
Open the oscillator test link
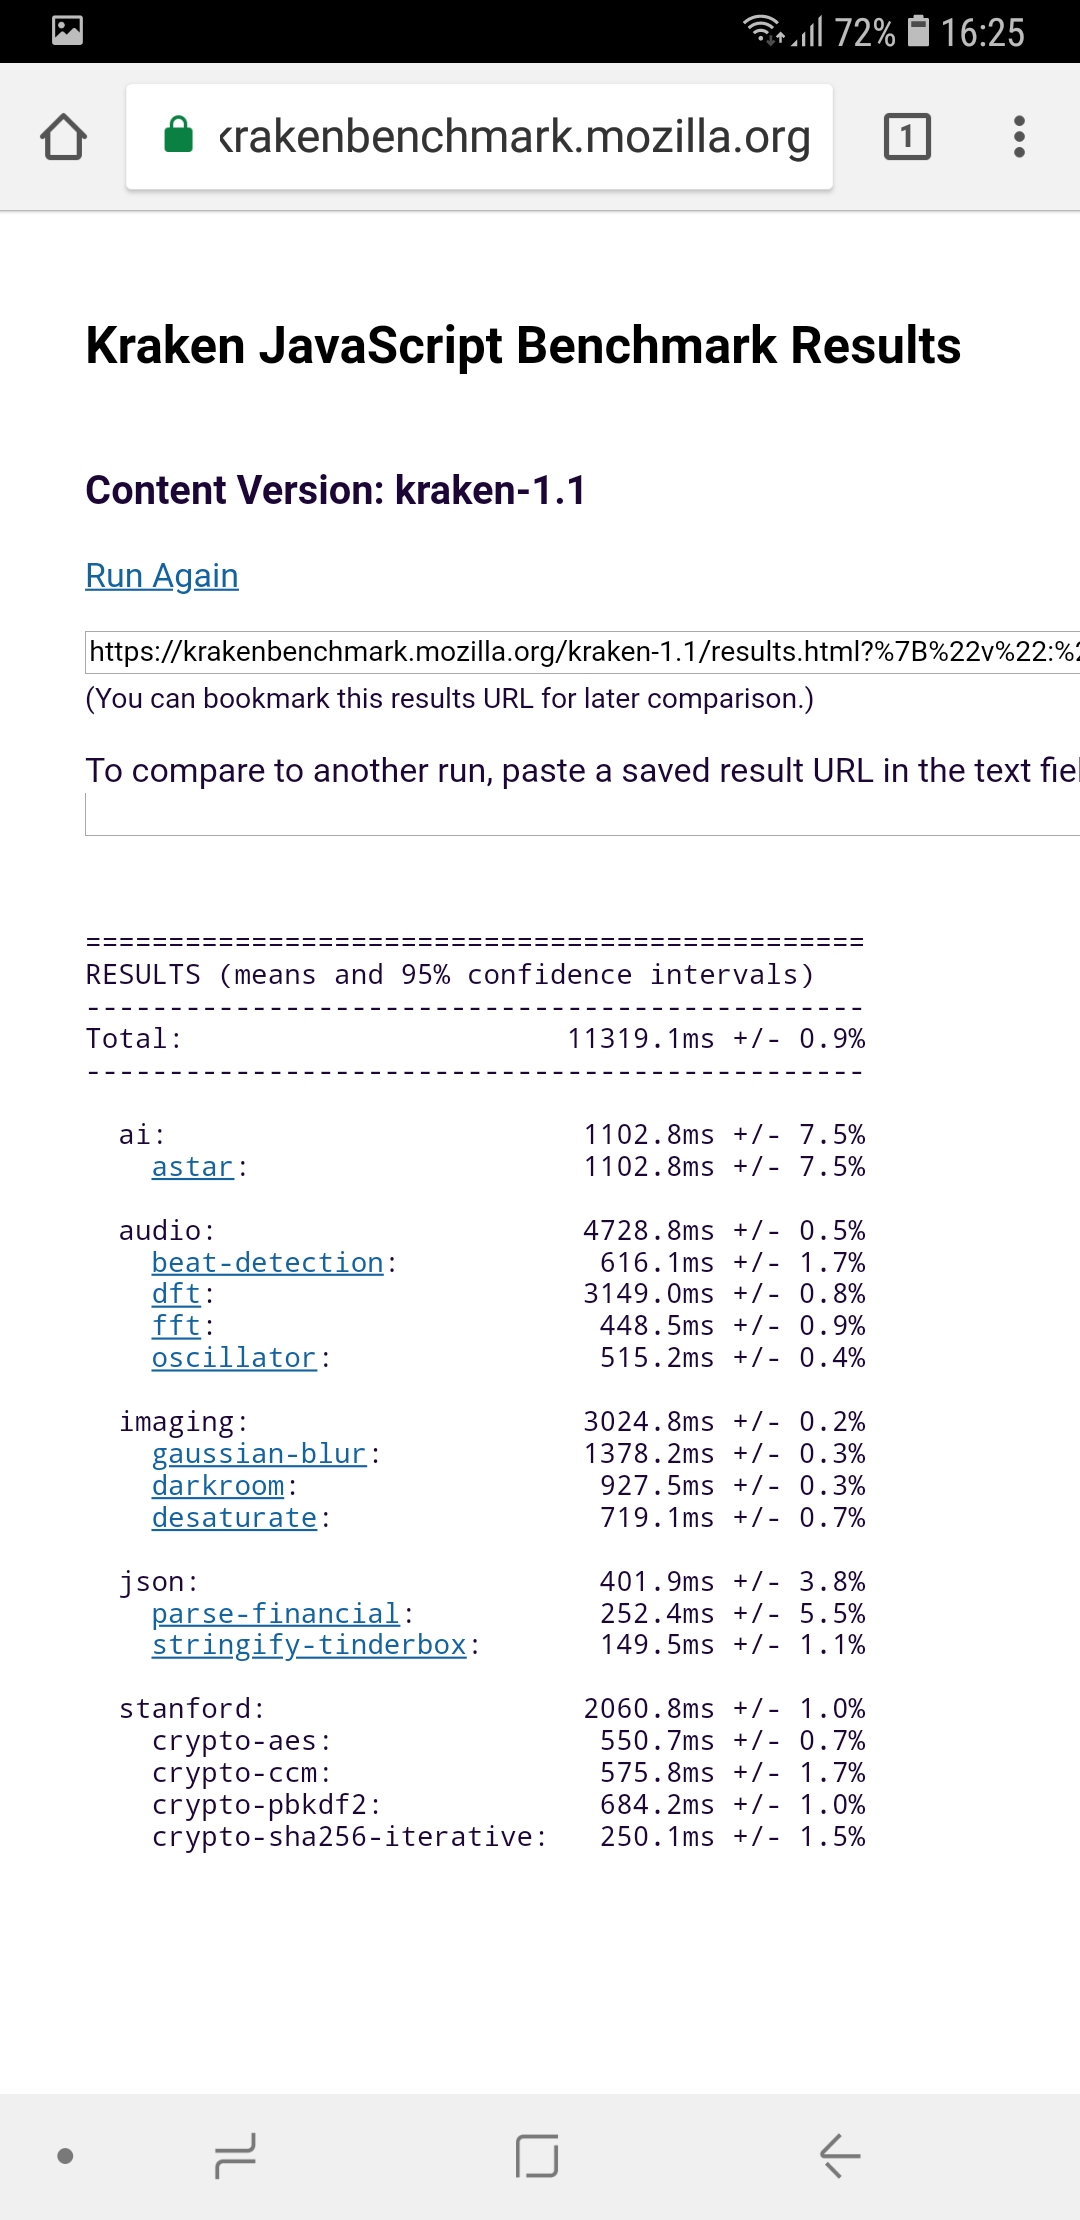coord(234,1358)
